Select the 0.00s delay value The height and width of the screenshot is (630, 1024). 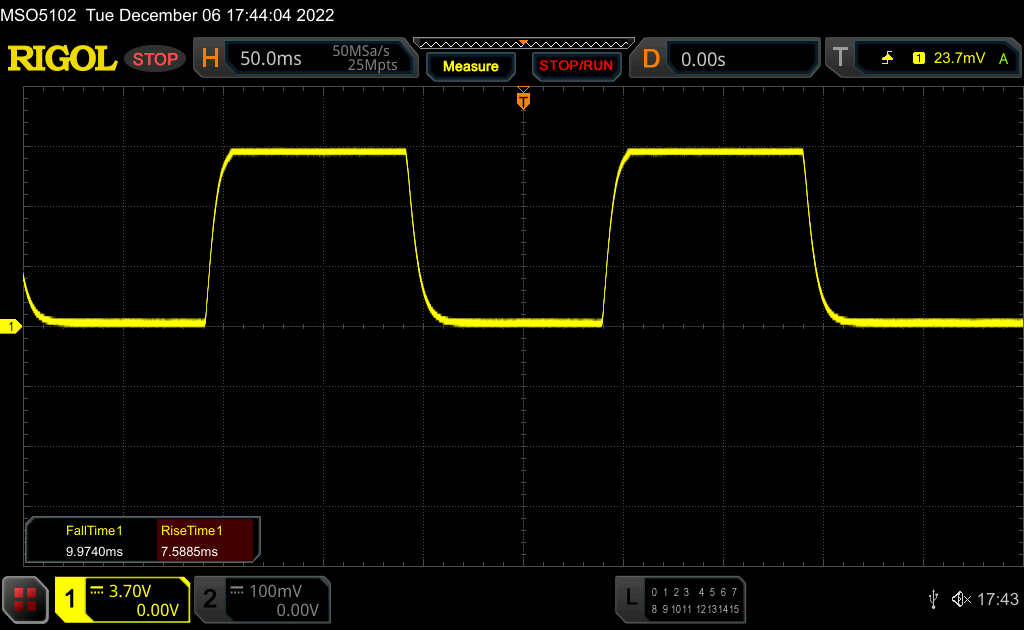(x=703, y=59)
